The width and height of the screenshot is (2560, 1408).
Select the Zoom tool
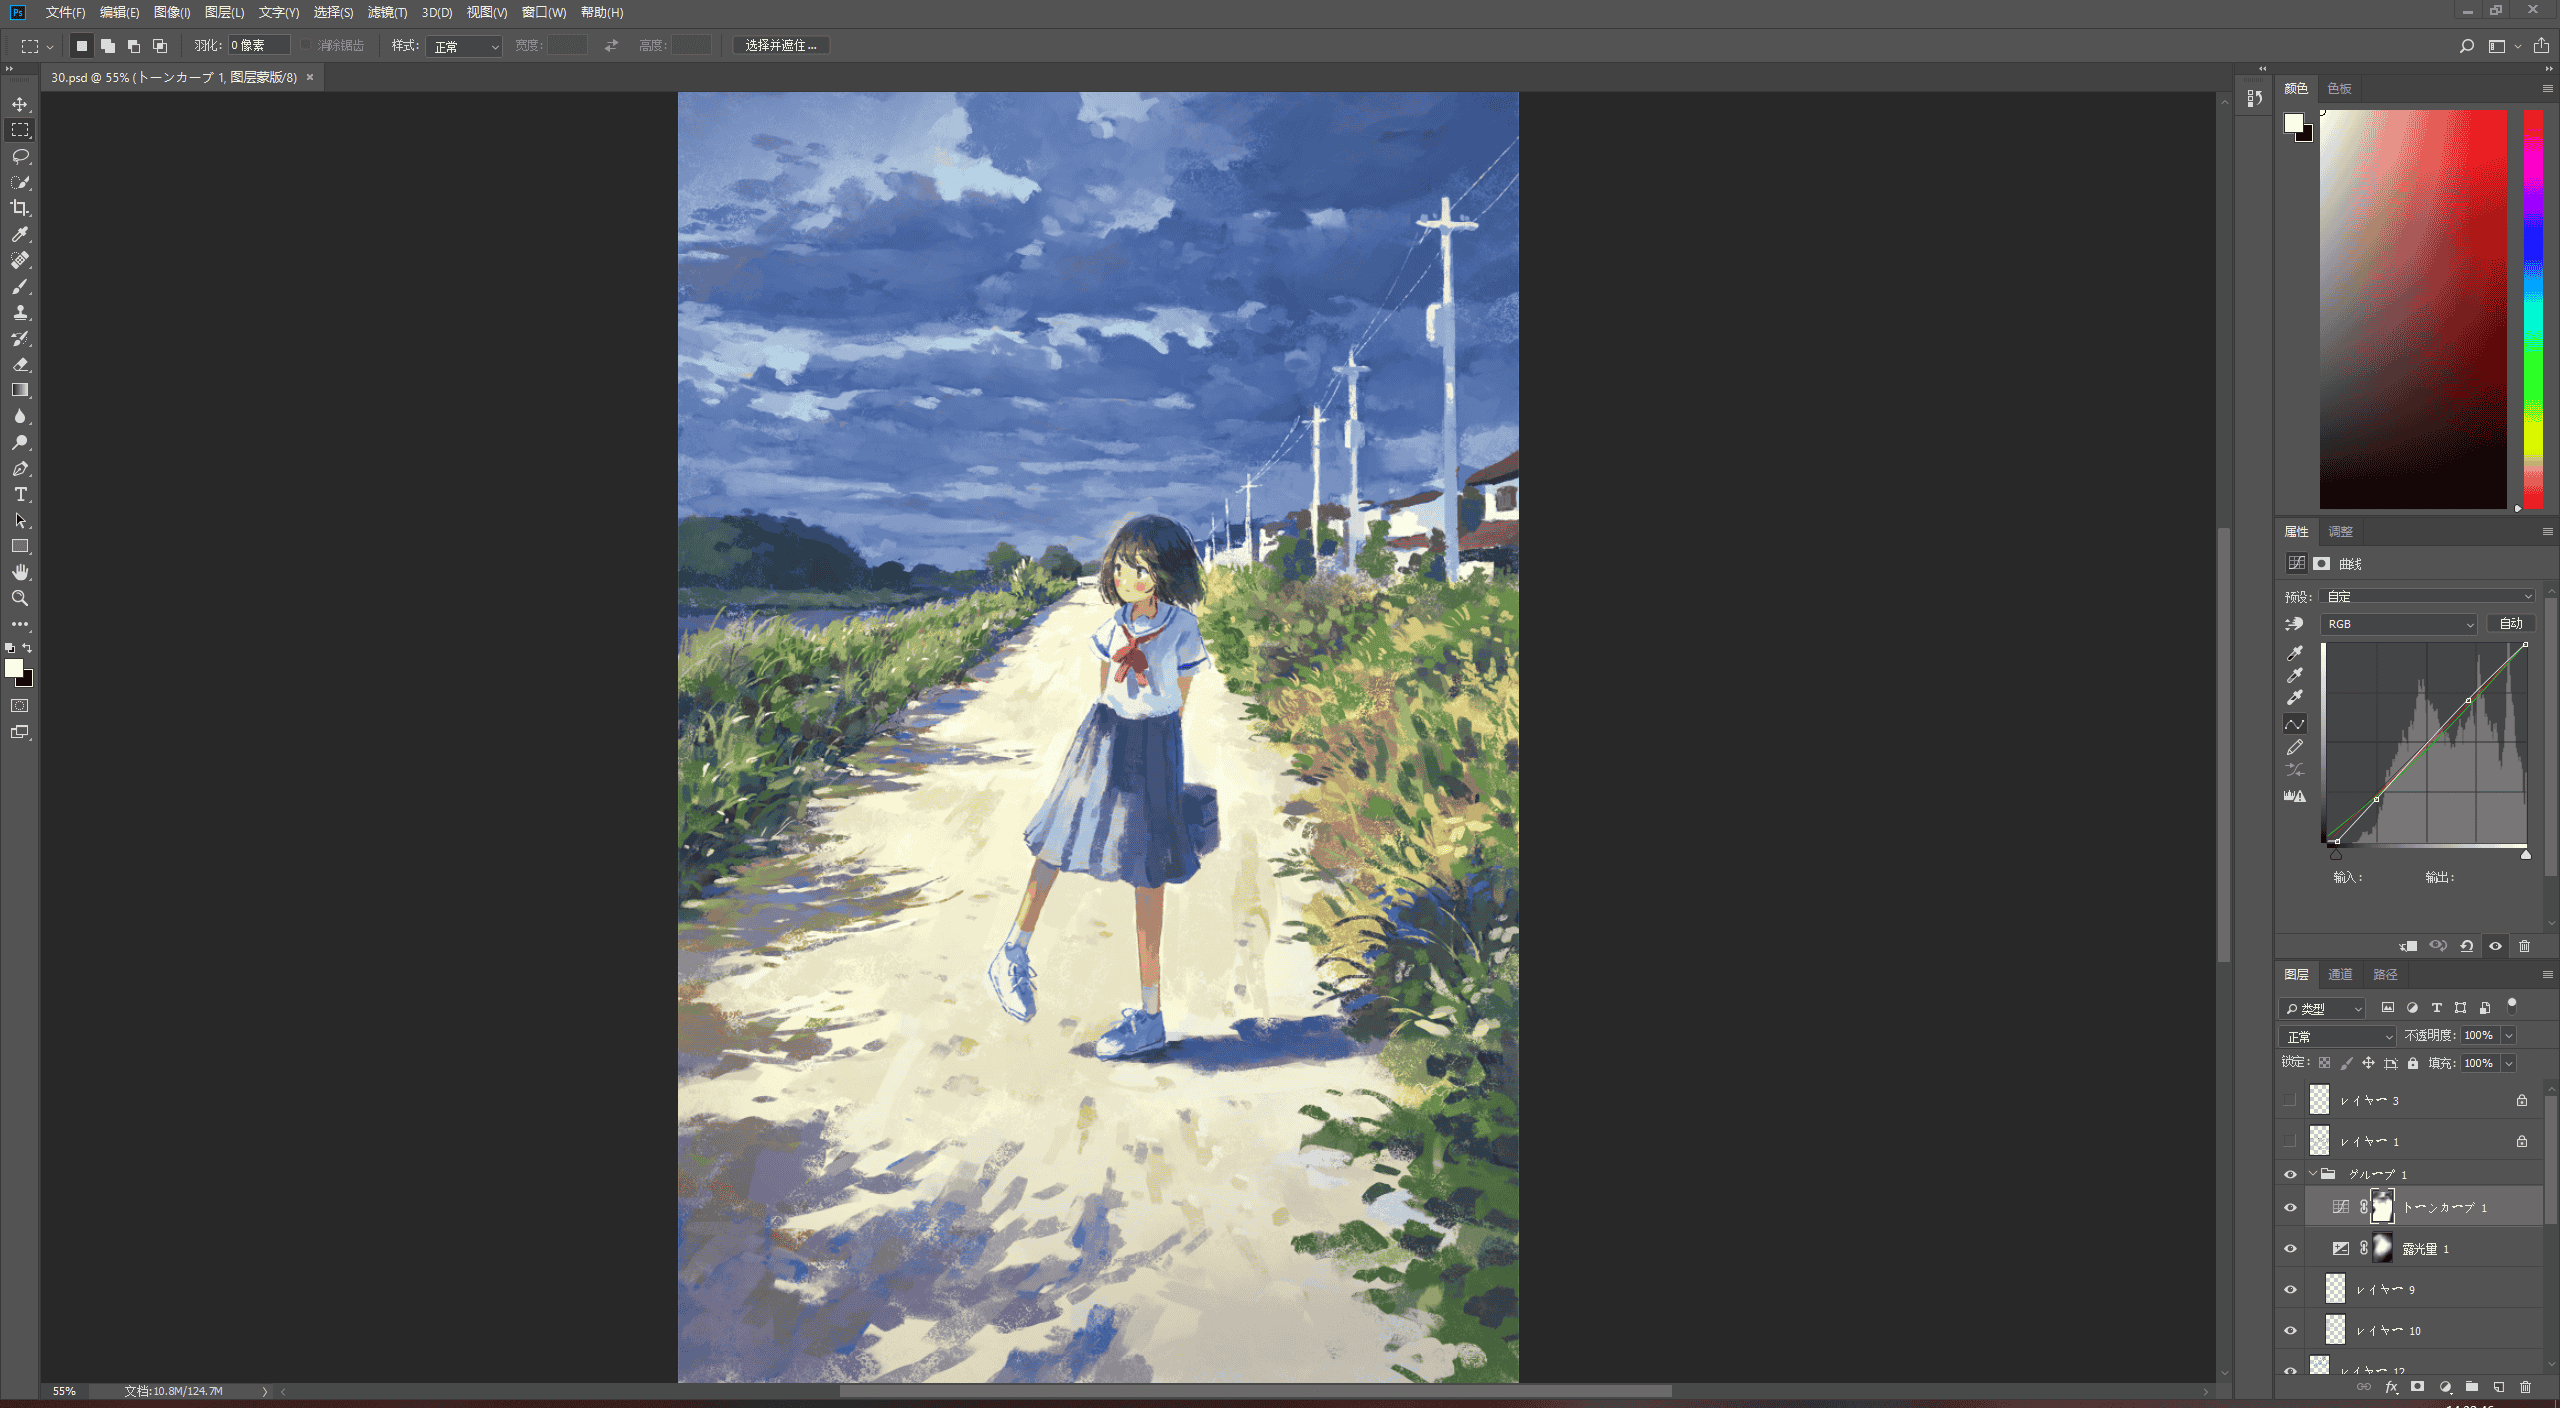coord(20,598)
